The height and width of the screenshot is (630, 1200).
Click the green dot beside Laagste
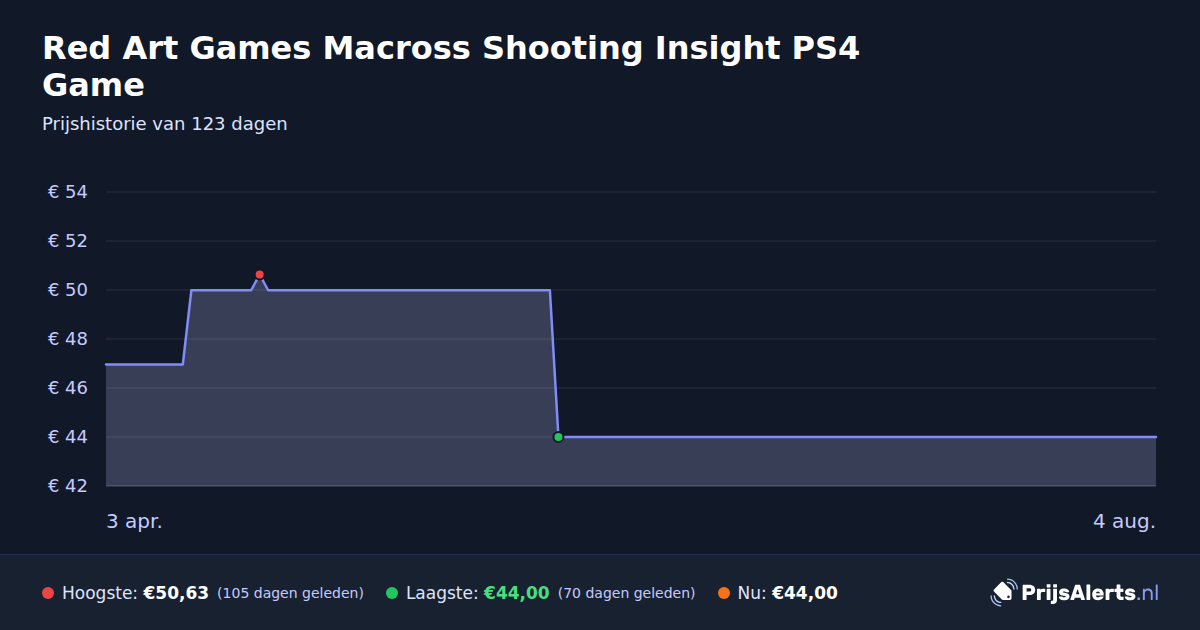tap(392, 593)
